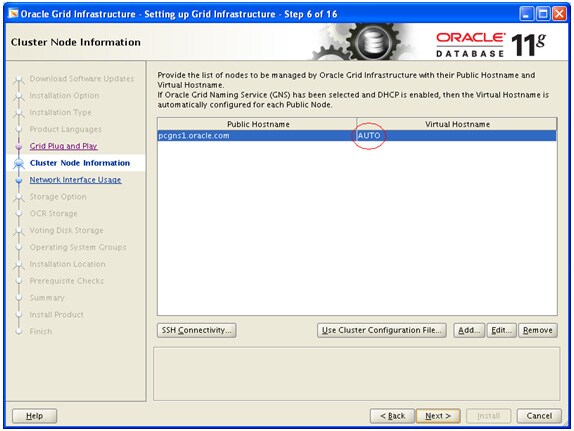This screenshot has height=431, width=574.
Task: Go Back to previous step
Action: 392,416
